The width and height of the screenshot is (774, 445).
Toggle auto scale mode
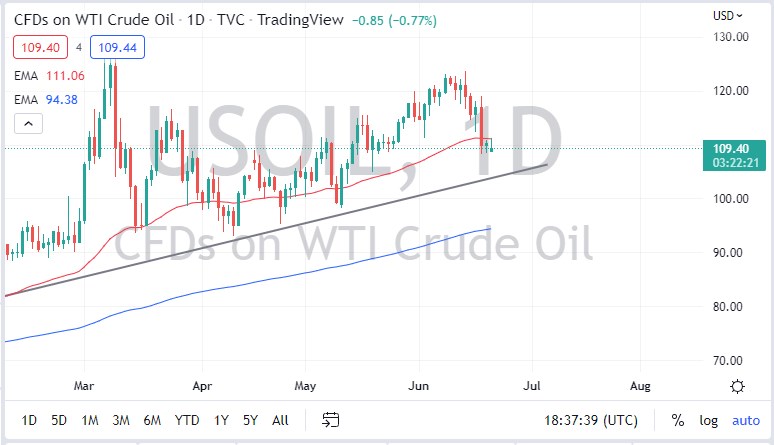745,421
